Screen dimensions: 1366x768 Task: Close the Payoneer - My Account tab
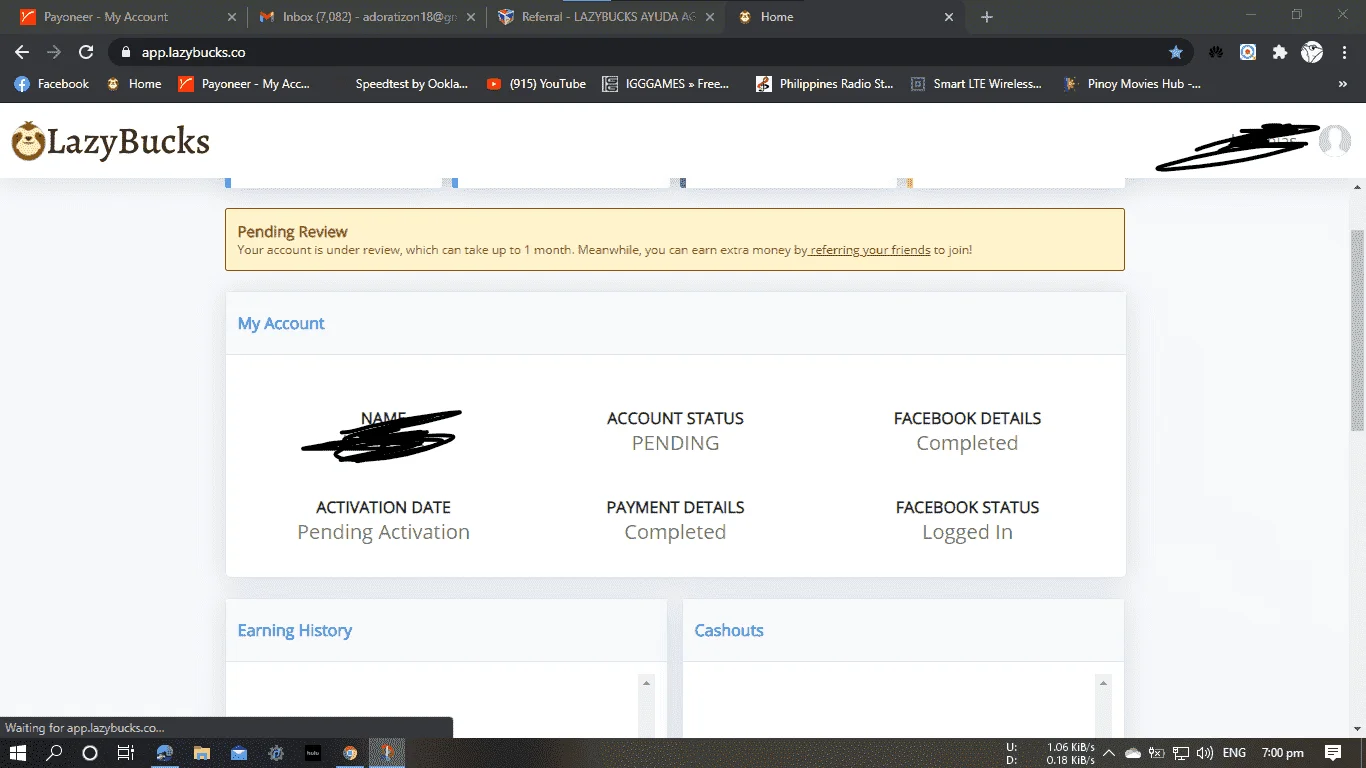pos(231,17)
